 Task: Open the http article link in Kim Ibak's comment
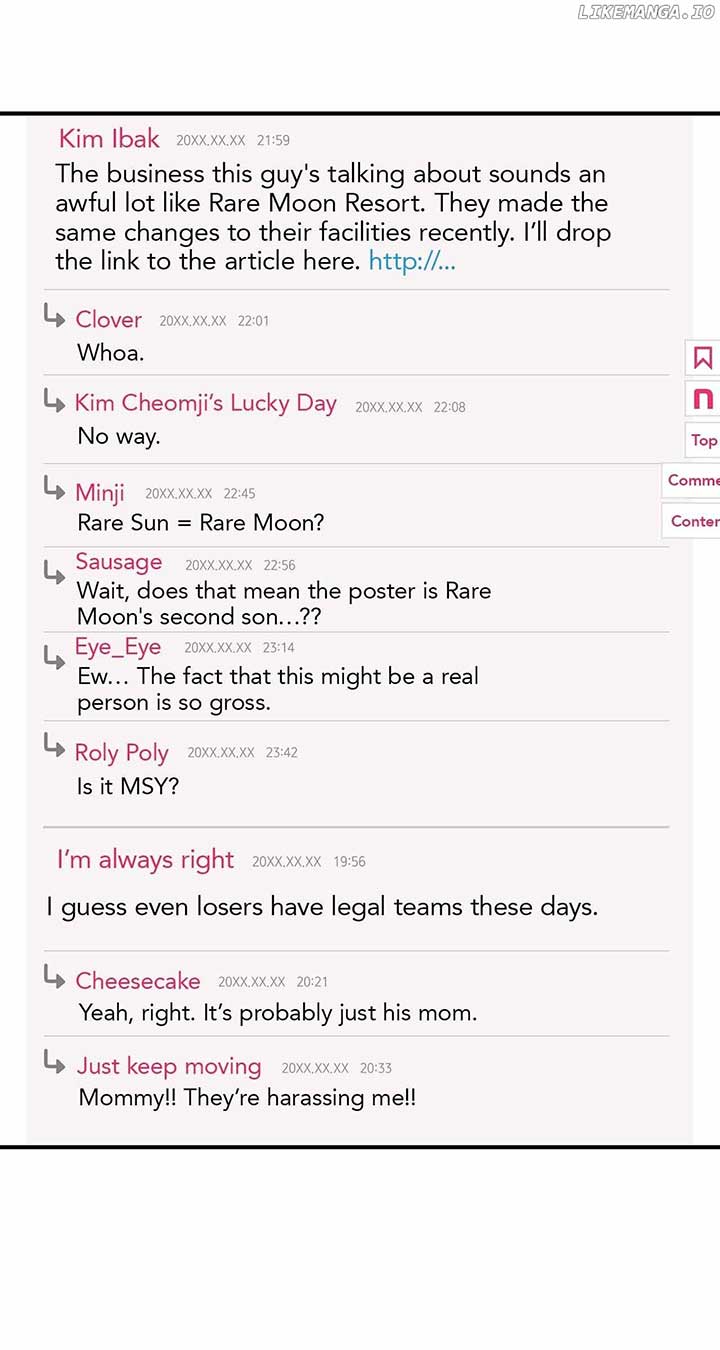tap(412, 262)
